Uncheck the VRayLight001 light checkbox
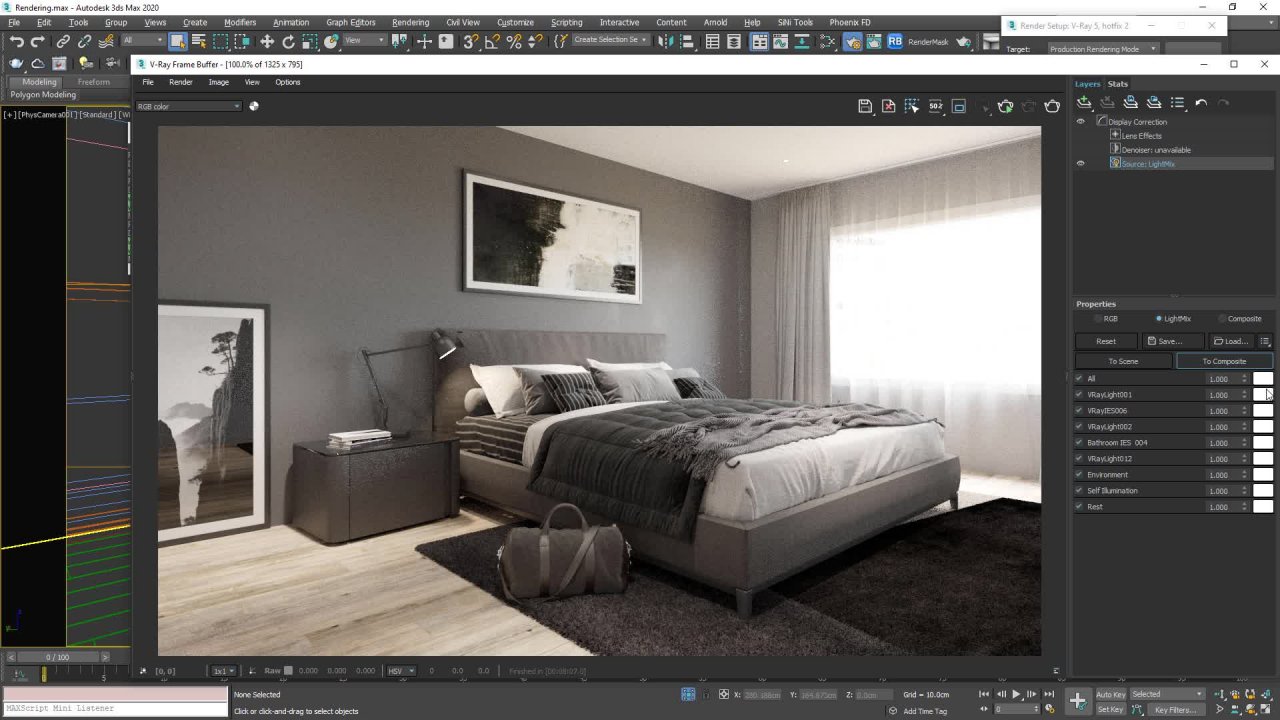 click(x=1079, y=395)
